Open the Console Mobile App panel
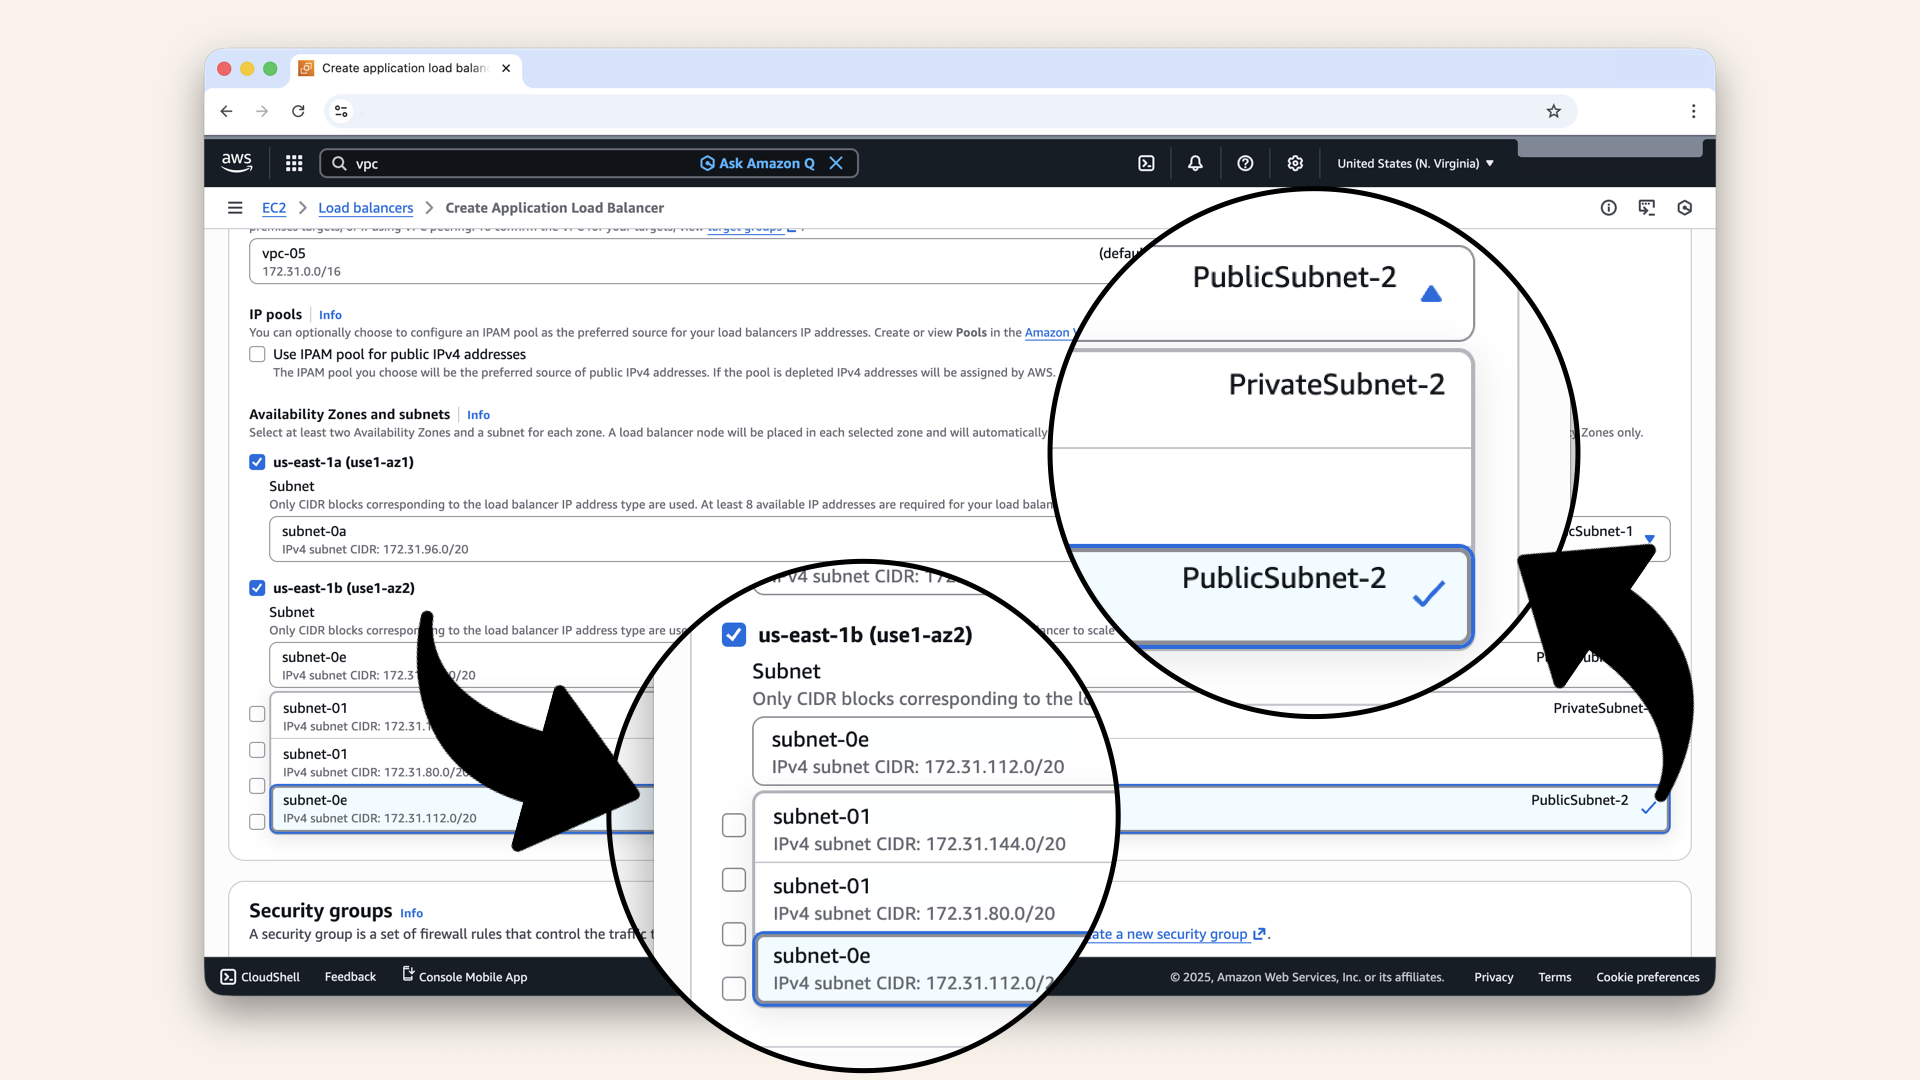This screenshot has width=1920, height=1080. click(x=464, y=977)
